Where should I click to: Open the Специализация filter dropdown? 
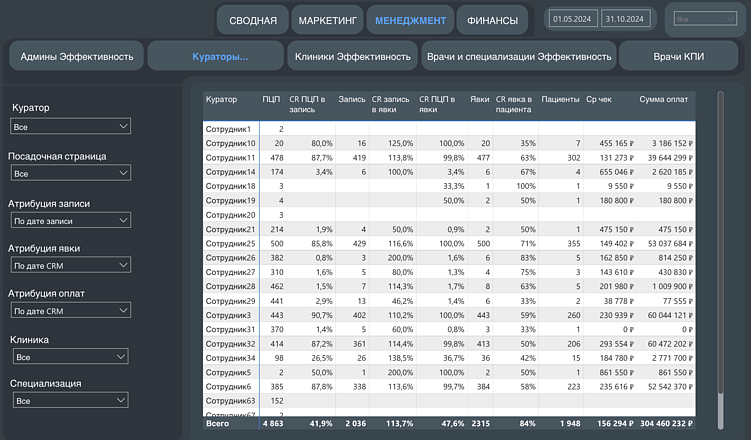69,400
